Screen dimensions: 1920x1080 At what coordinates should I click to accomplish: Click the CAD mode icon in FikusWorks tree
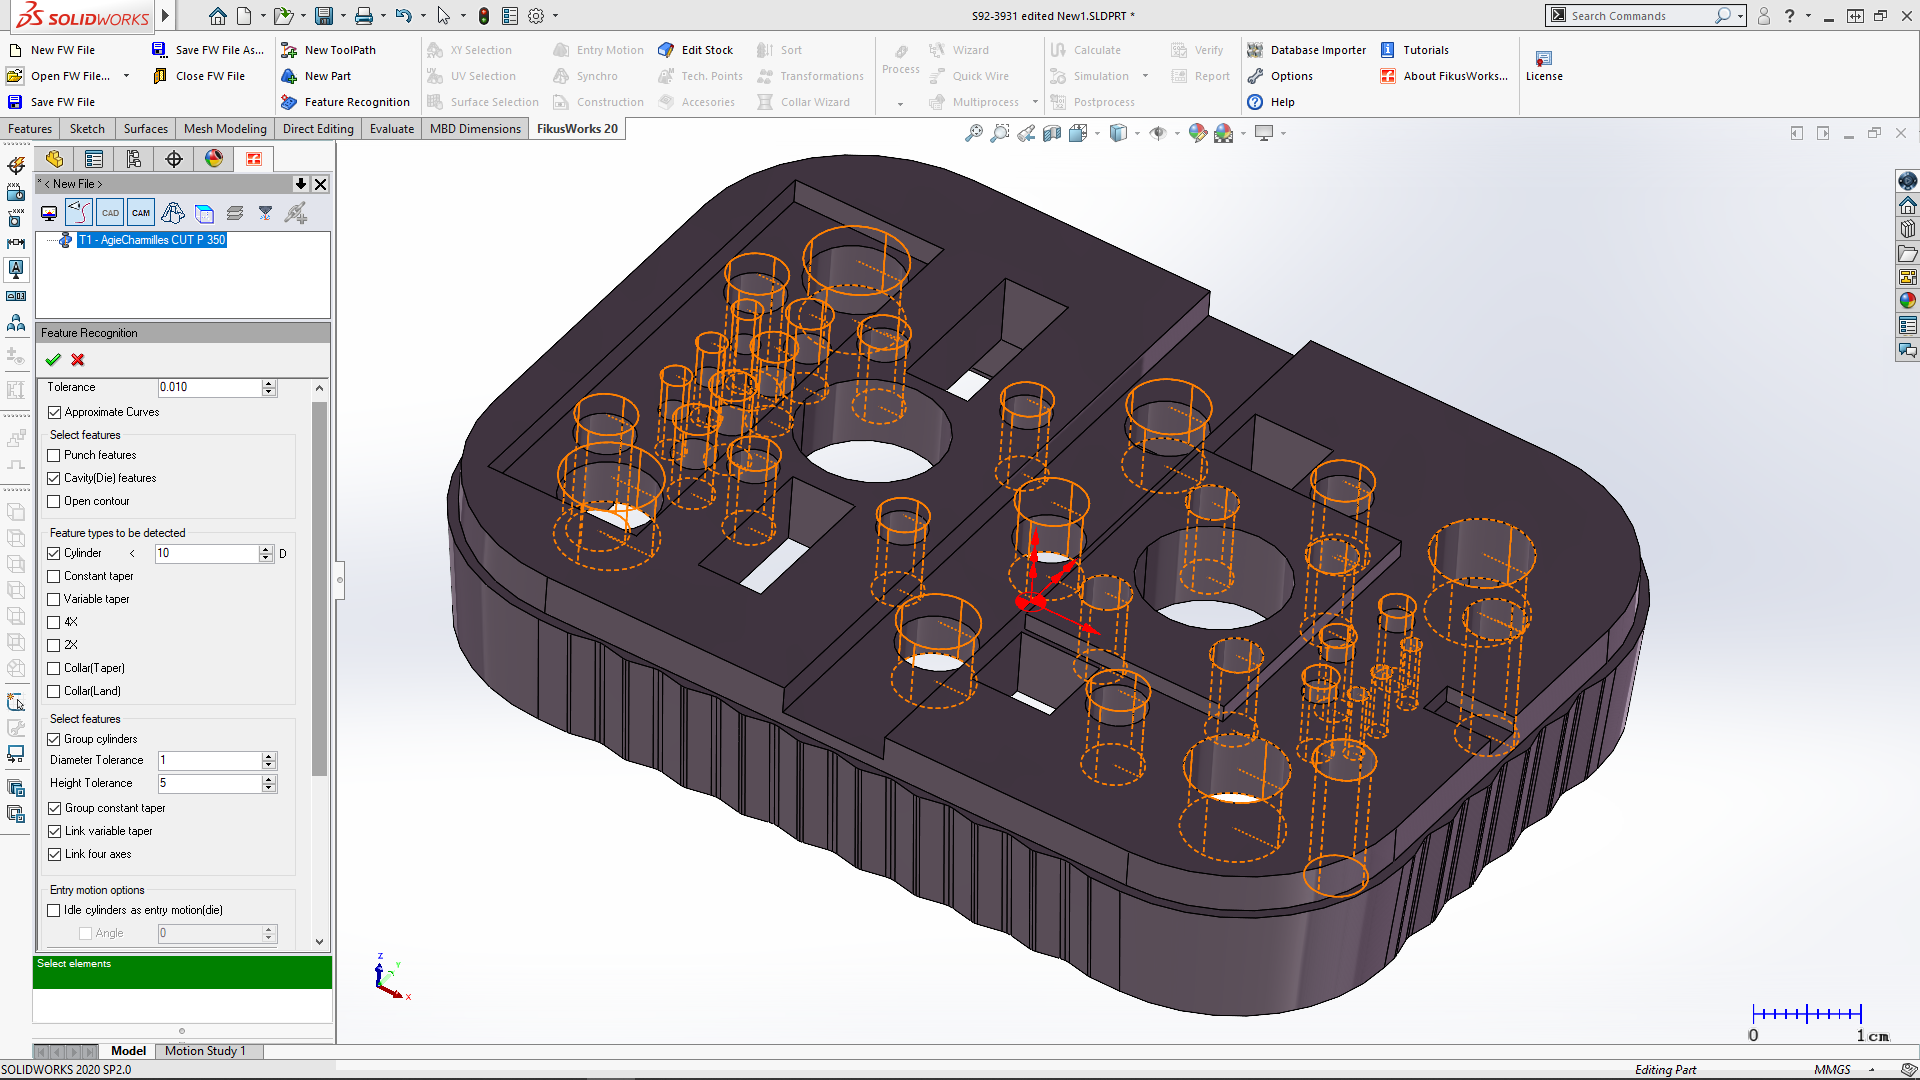(109, 212)
